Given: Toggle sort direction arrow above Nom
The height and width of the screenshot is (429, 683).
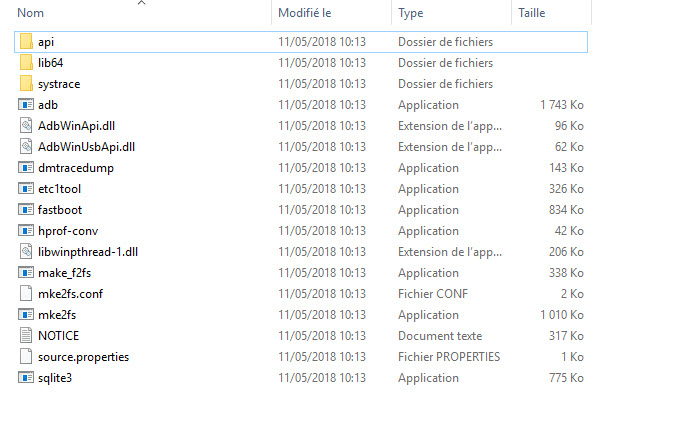Looking at the screenshot, I should click(x=141, y=3).
